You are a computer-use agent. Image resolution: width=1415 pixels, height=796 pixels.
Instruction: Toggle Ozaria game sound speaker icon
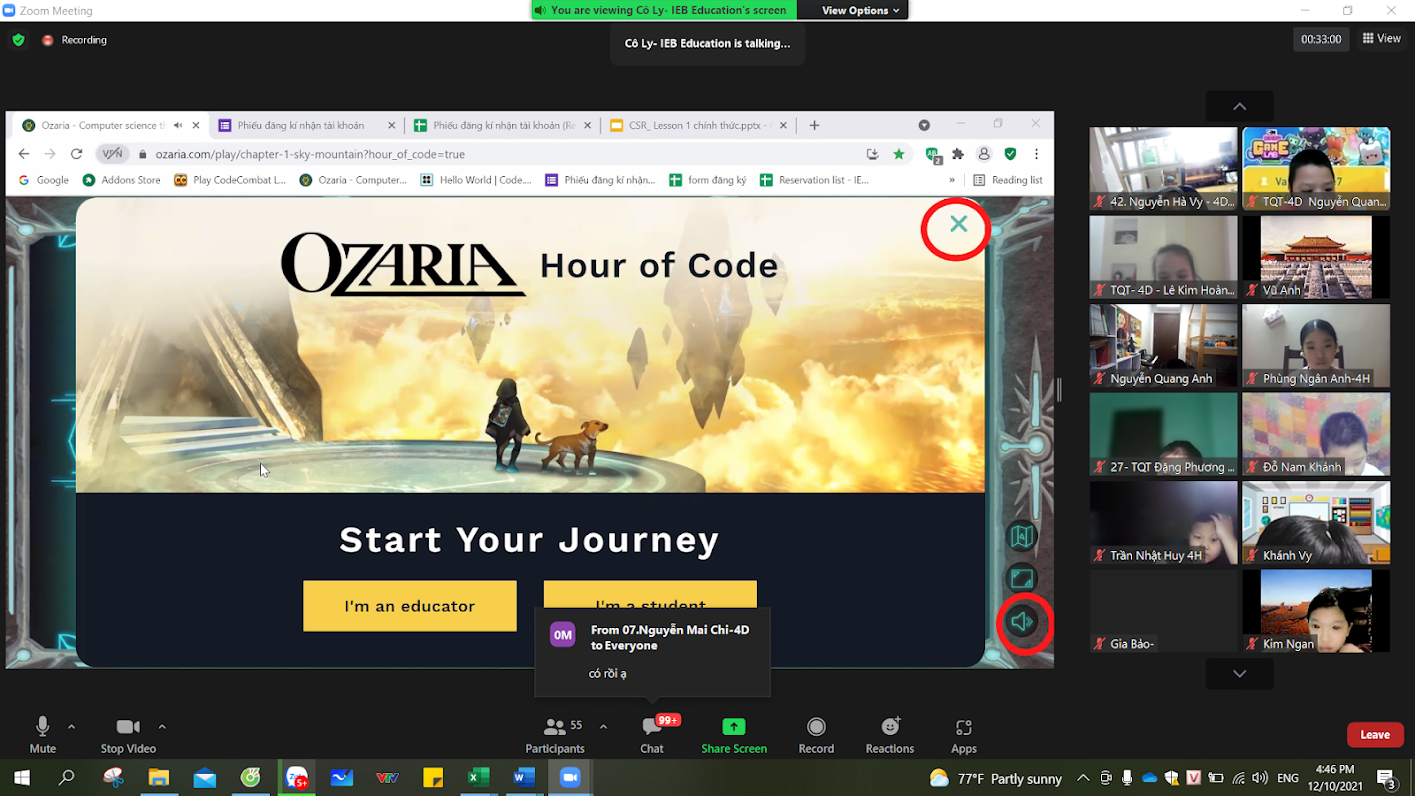1022,622
